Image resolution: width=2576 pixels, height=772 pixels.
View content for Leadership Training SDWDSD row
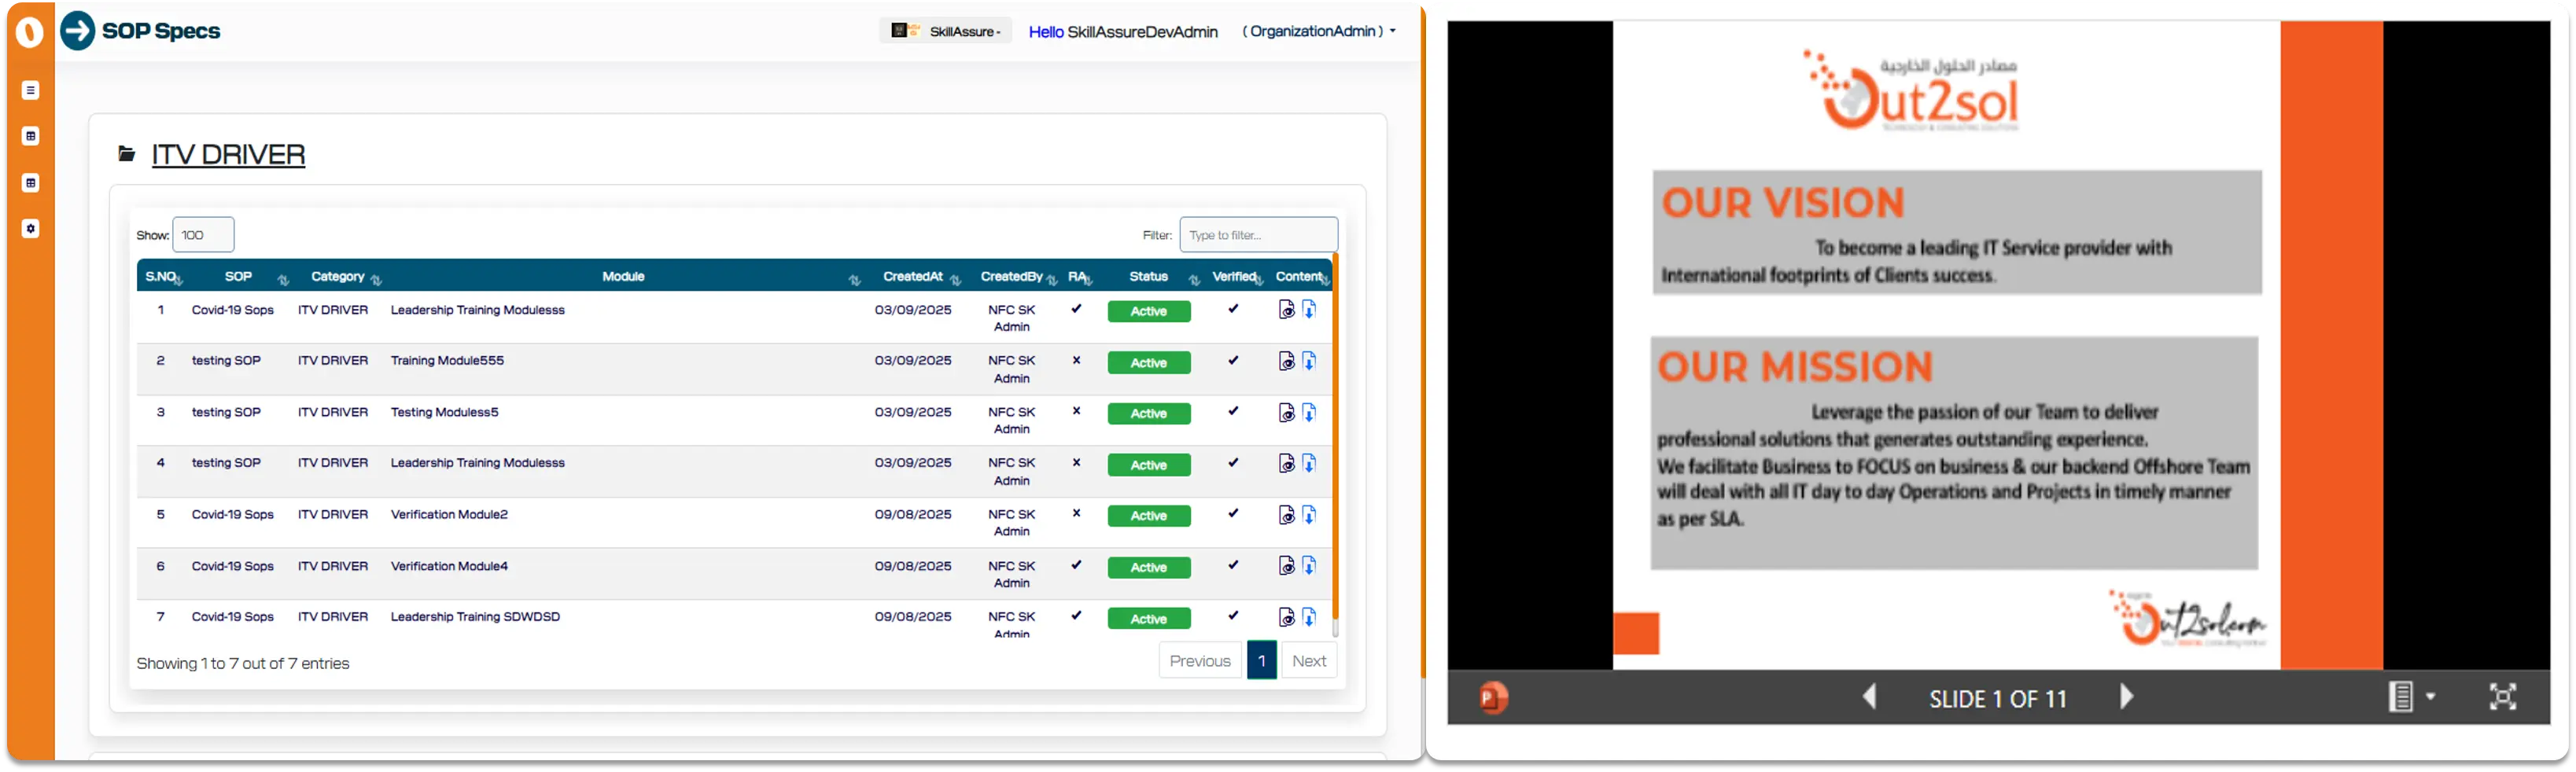tap(1287, 618)
